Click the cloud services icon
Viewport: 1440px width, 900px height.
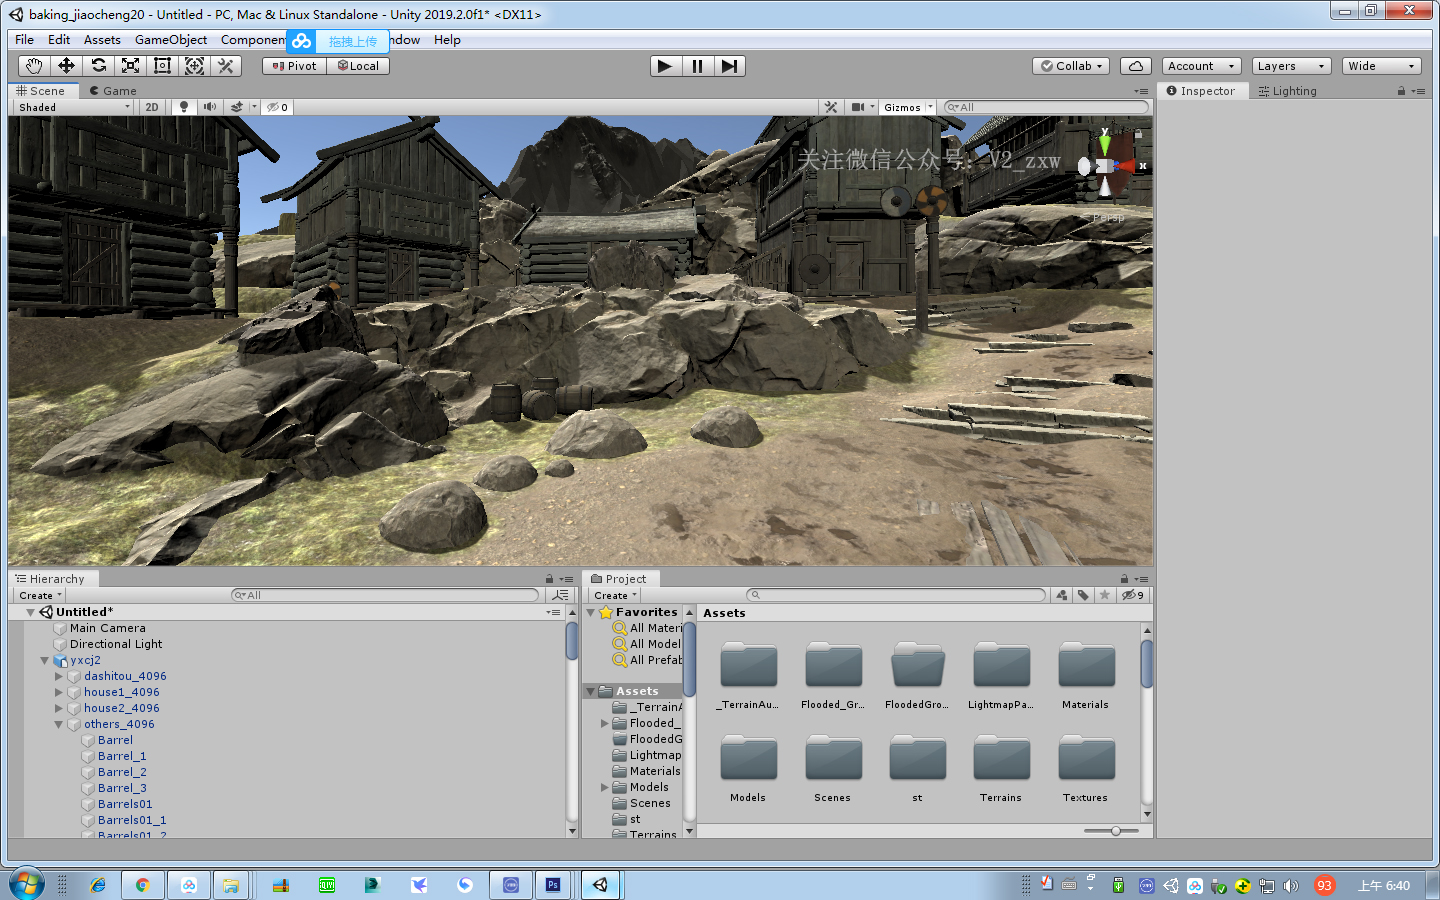click(x=1135, y=66)
